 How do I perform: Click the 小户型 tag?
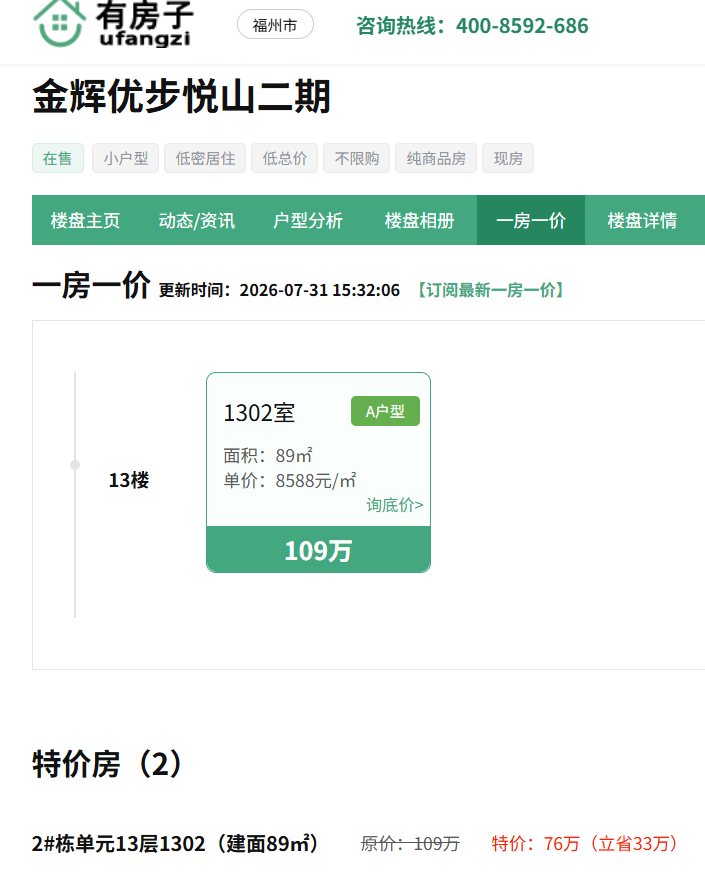click(125, 158)
